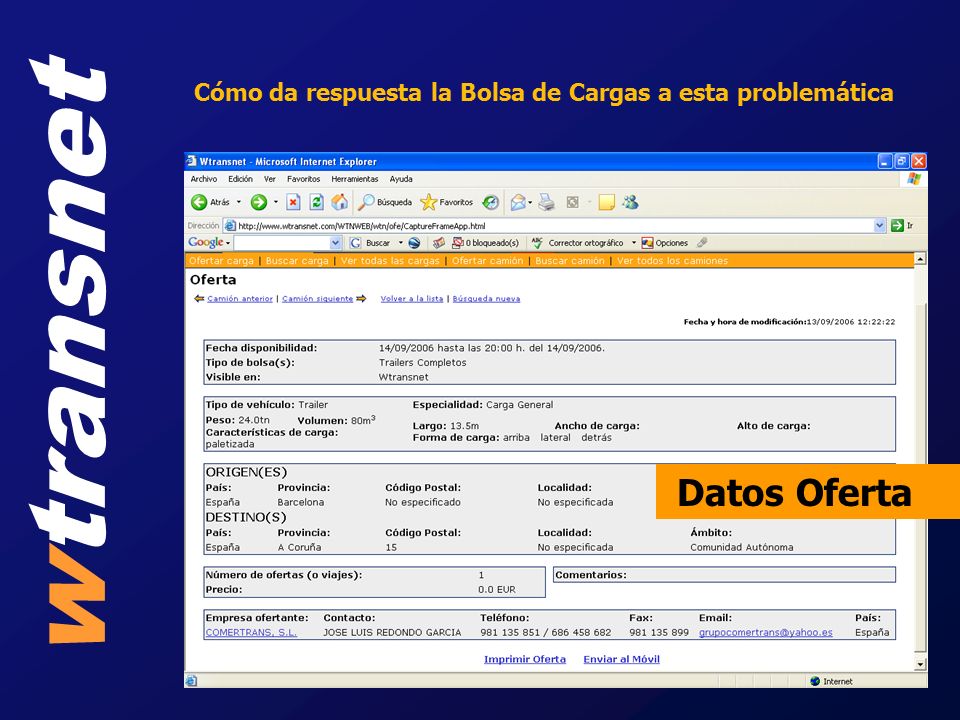The height and width of the screenshot is (720, 960).
Task: Click inside the Google toolbar search field
Action: (x=282, y=243)
